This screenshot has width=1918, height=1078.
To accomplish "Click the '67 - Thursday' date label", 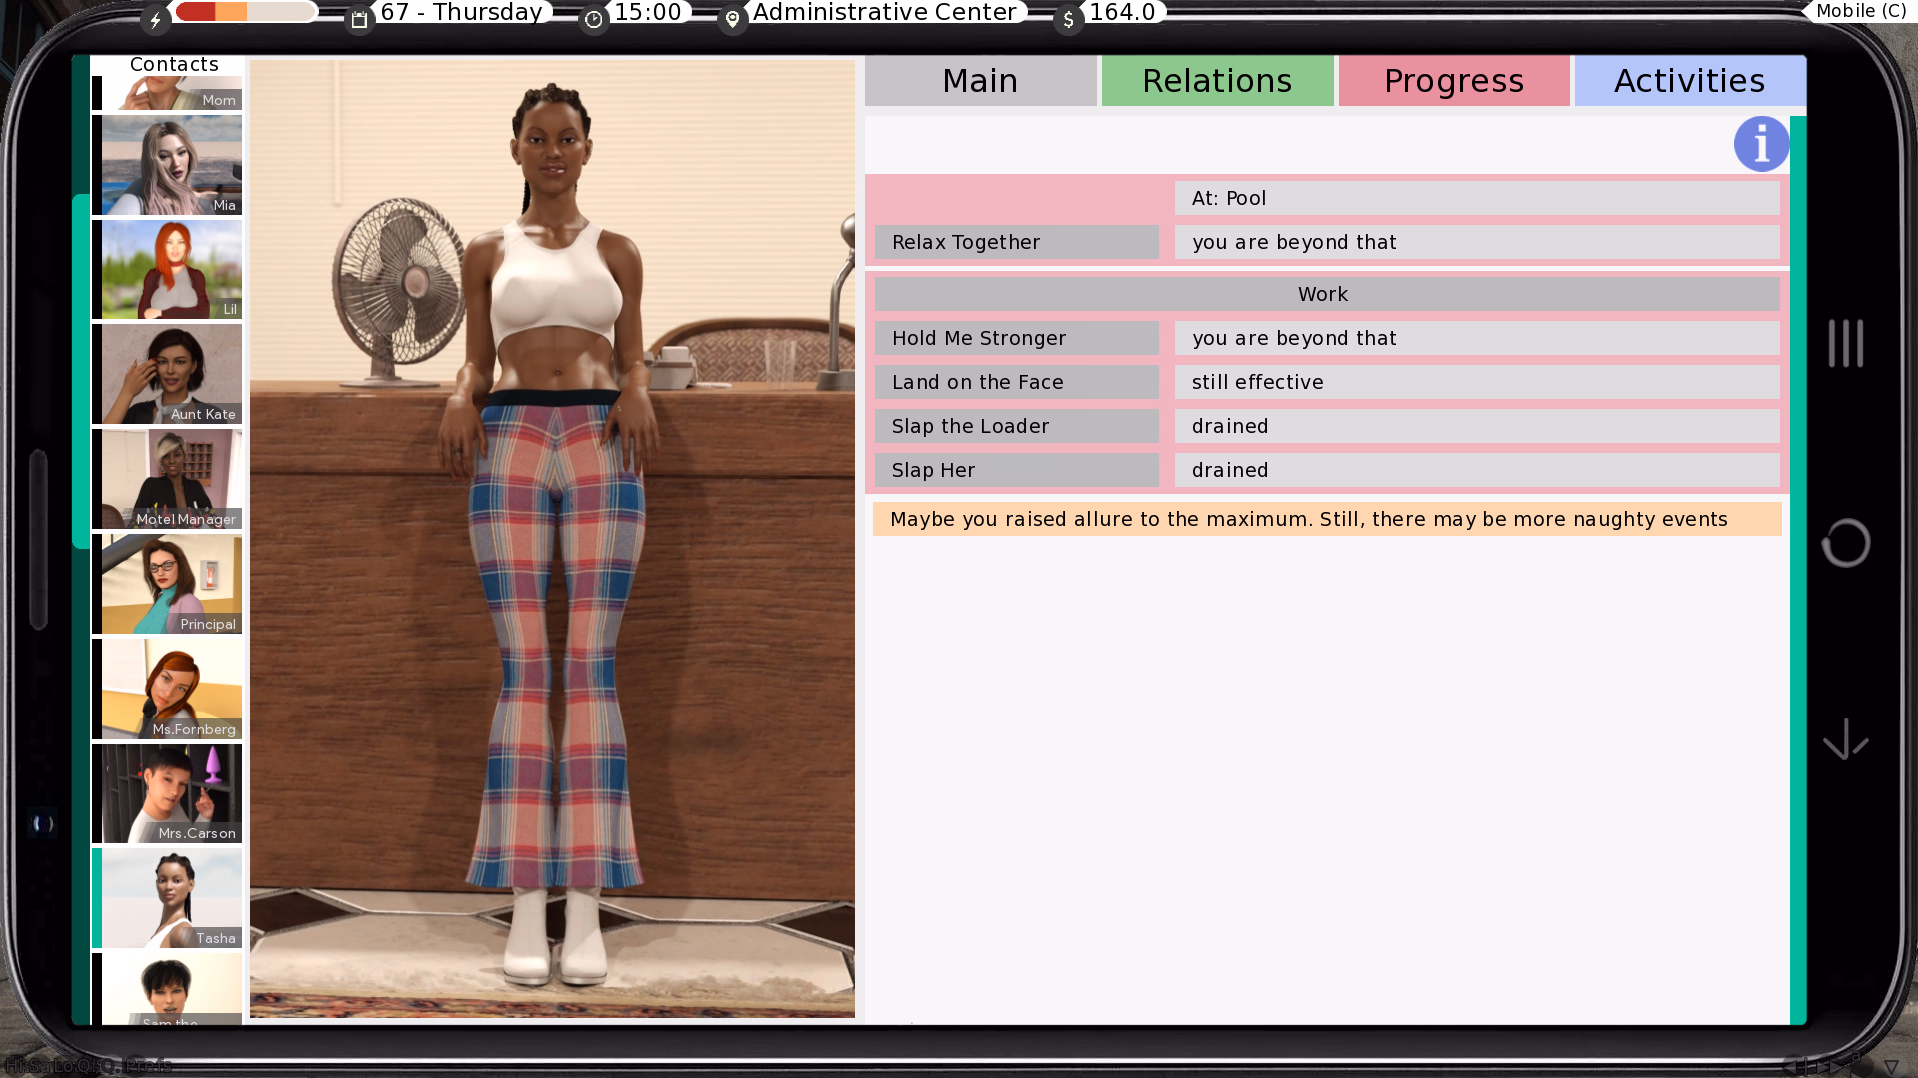I will (461, 12).
